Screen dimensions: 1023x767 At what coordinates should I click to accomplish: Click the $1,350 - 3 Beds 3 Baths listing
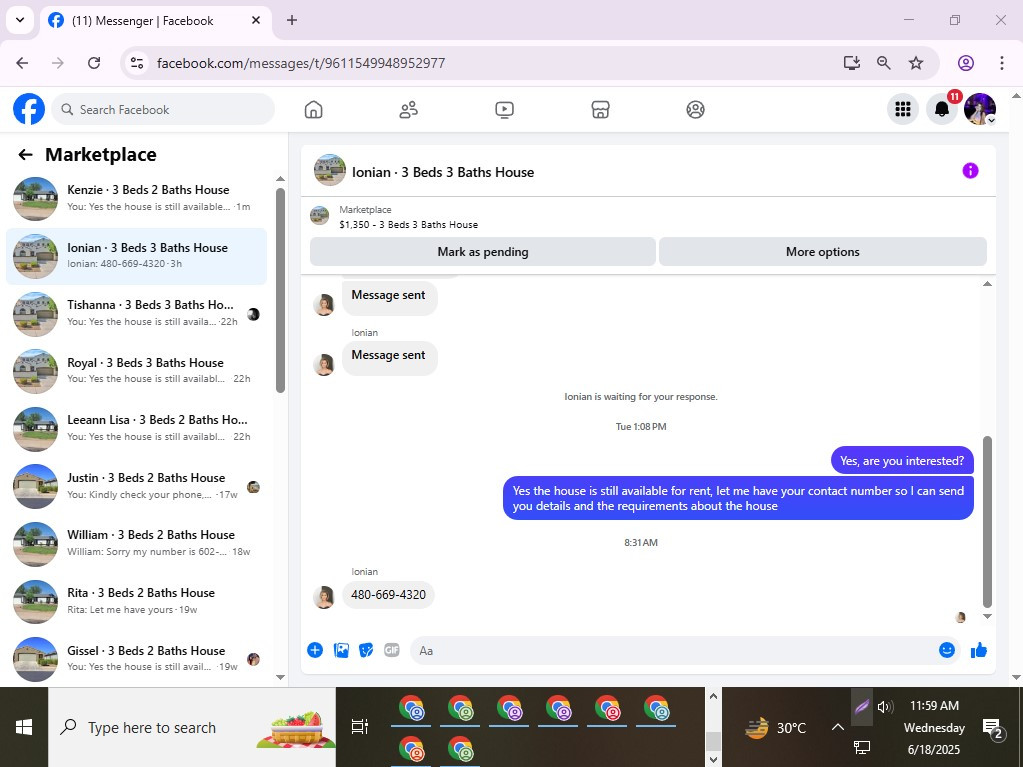tap(408, 224)
